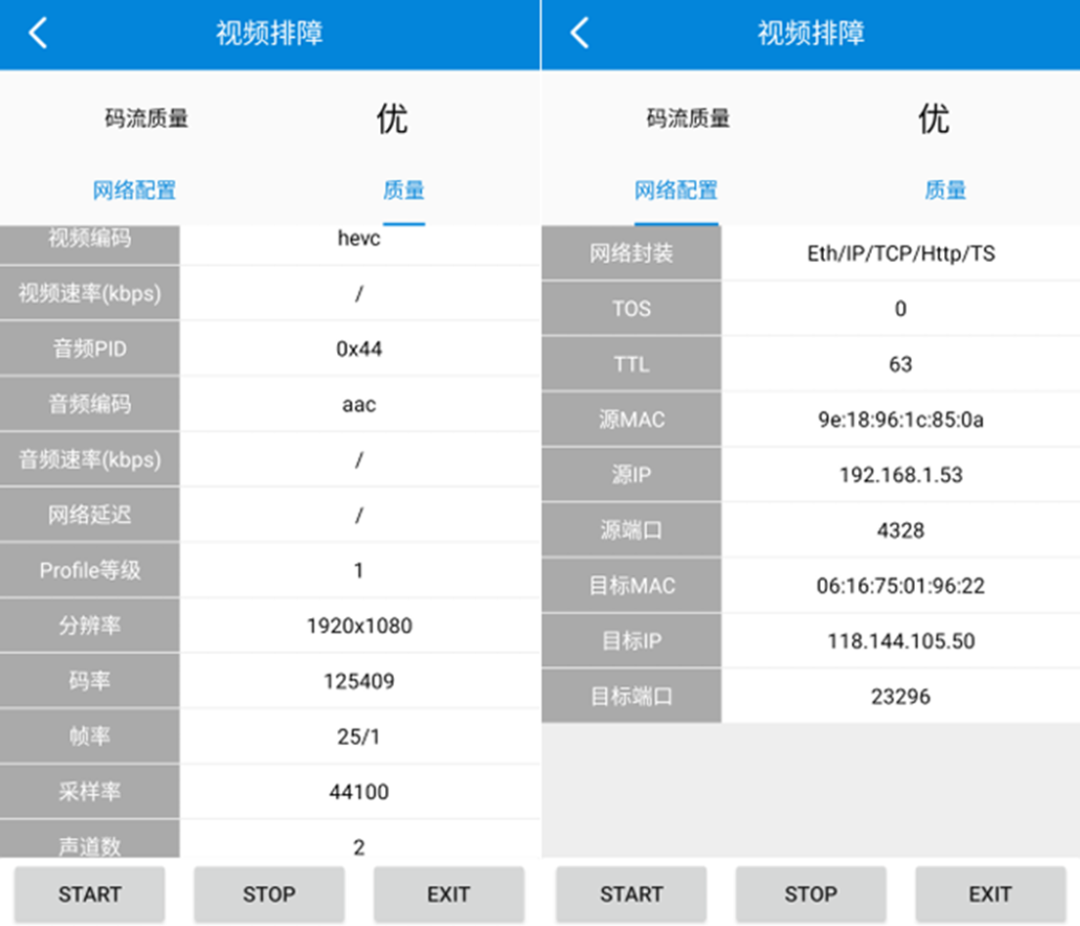The image size is (1080, 926).
Task: Open the 质量 tab in right panel
Action: 944,190
